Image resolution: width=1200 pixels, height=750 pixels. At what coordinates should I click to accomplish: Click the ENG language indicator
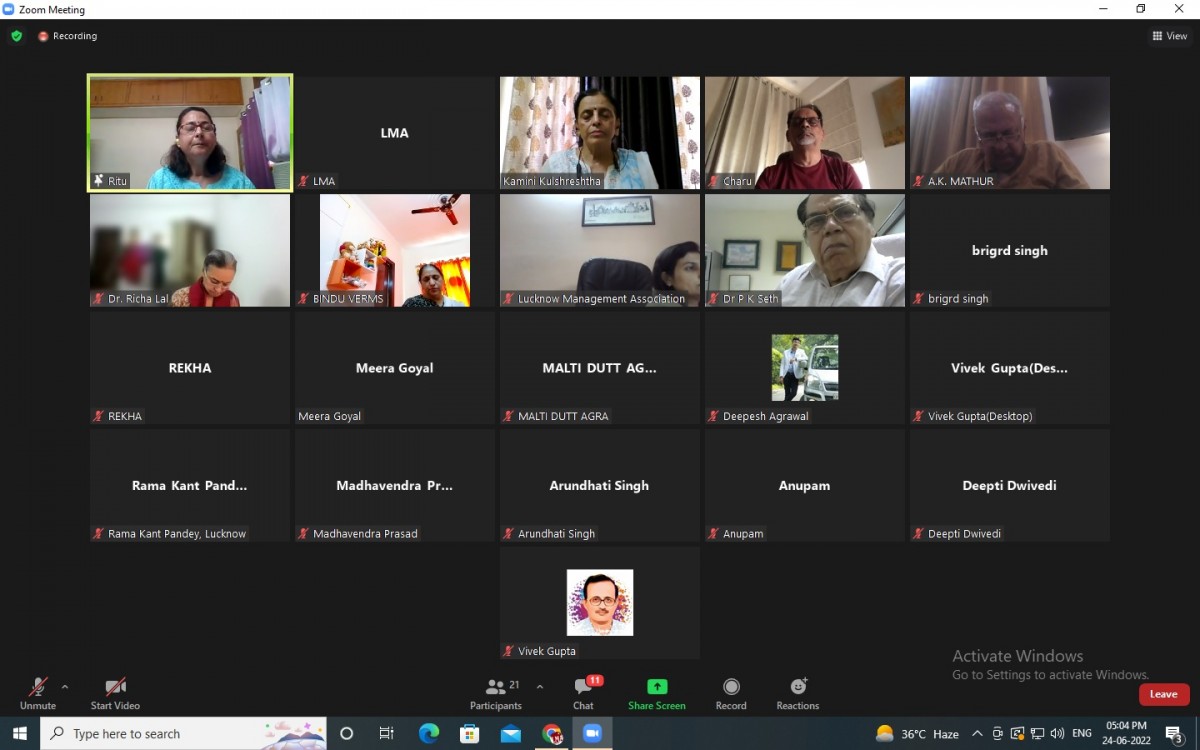tap(1082, 733)
